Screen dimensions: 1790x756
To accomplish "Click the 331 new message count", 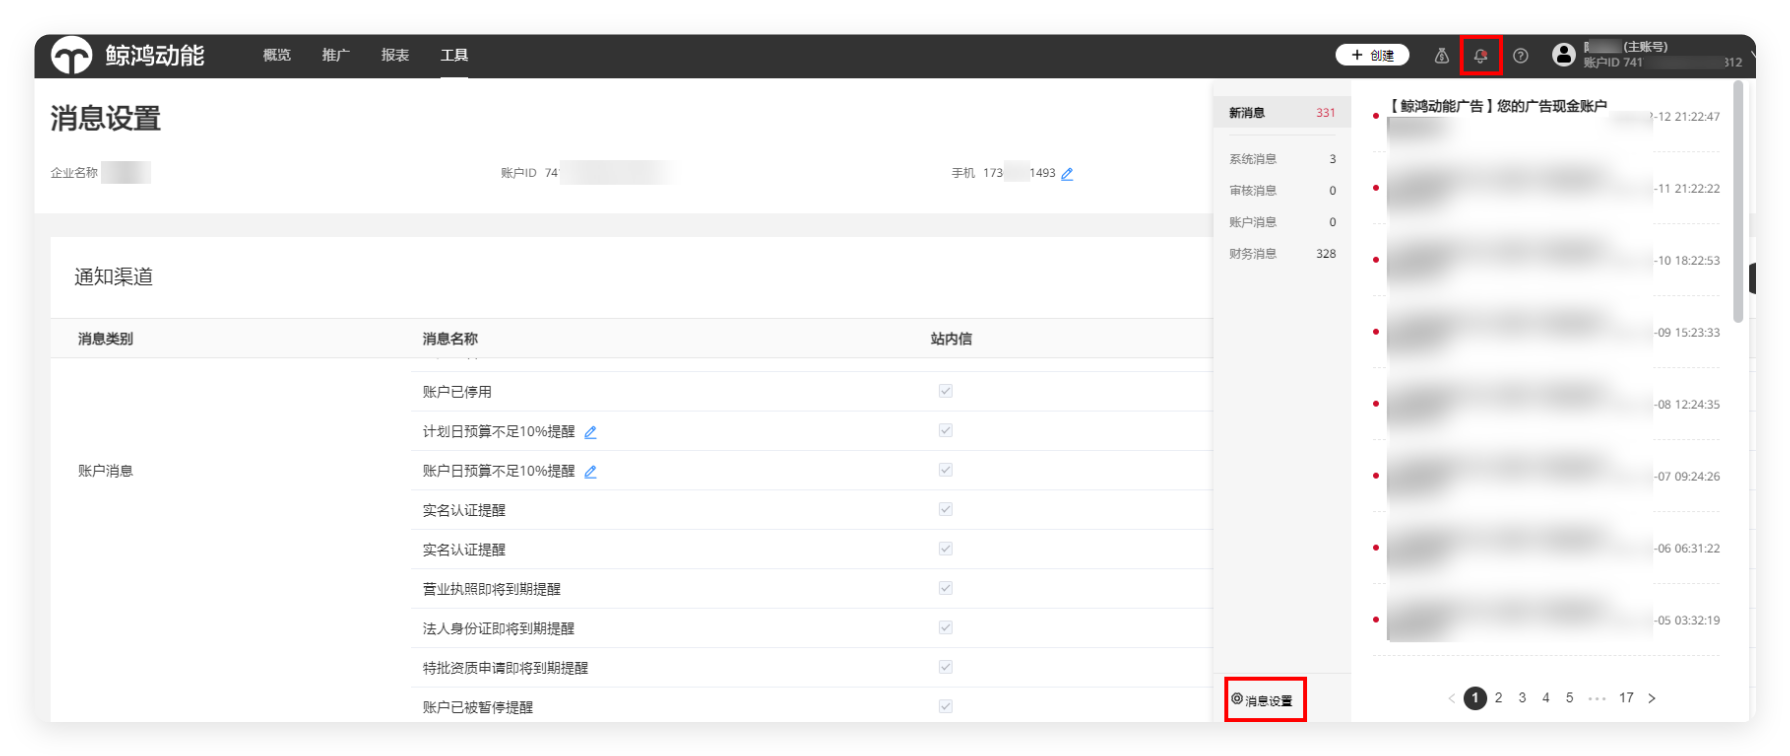I will [1326, 113].
